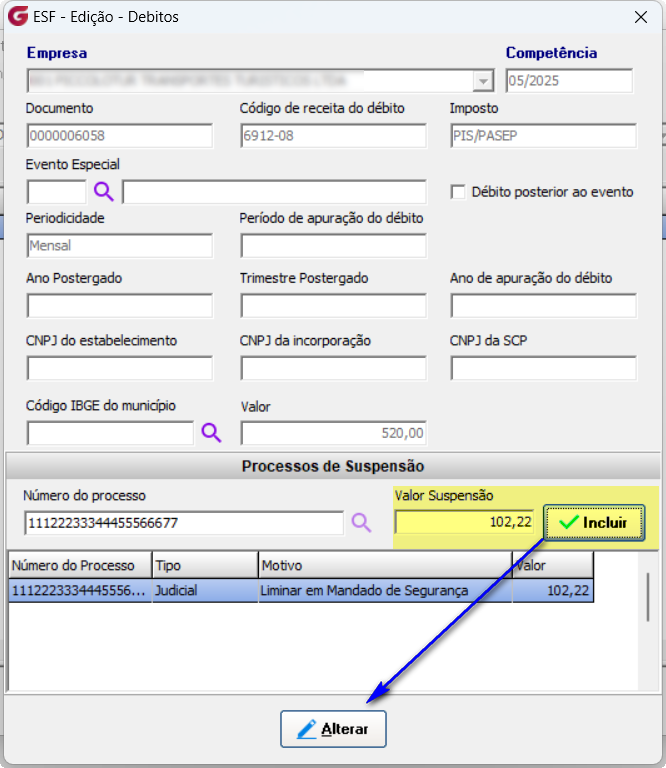Click the ESF application logo in title bar
The image size is (666, 768).
pyautogui.click(x=18, y=16)
